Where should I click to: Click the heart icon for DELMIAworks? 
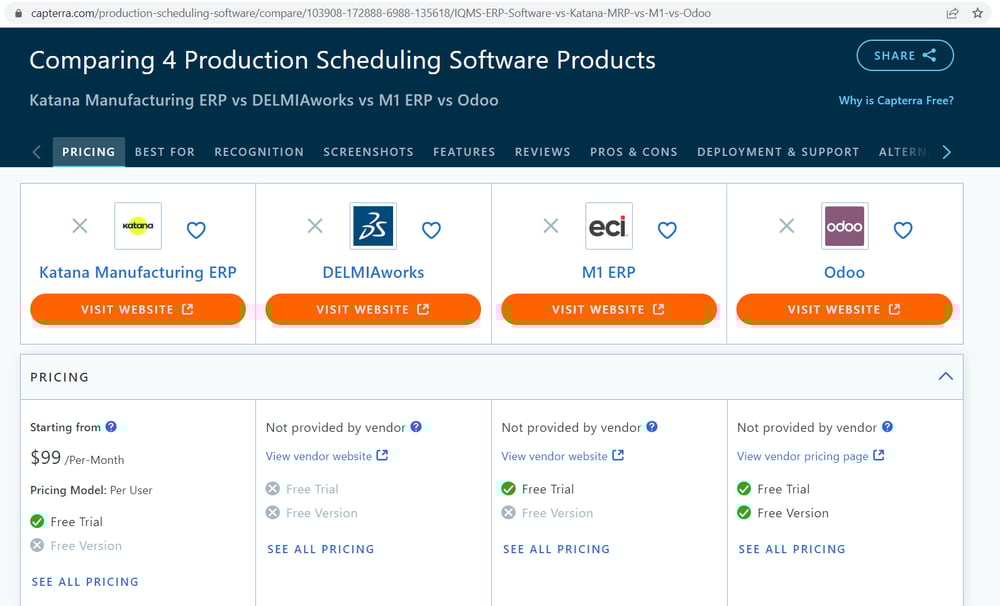coord(431,230)
